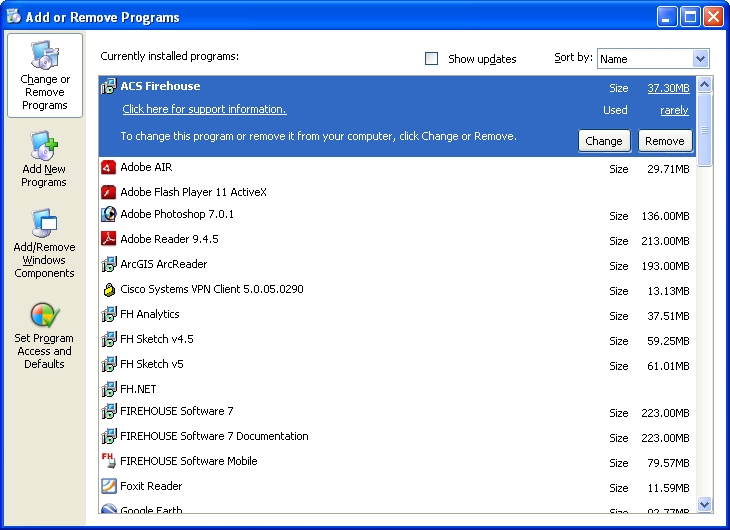This screenshot has width=730, height=530.
Task: Close the Add or Remove Programs window
Action: (x=713, y=17)
